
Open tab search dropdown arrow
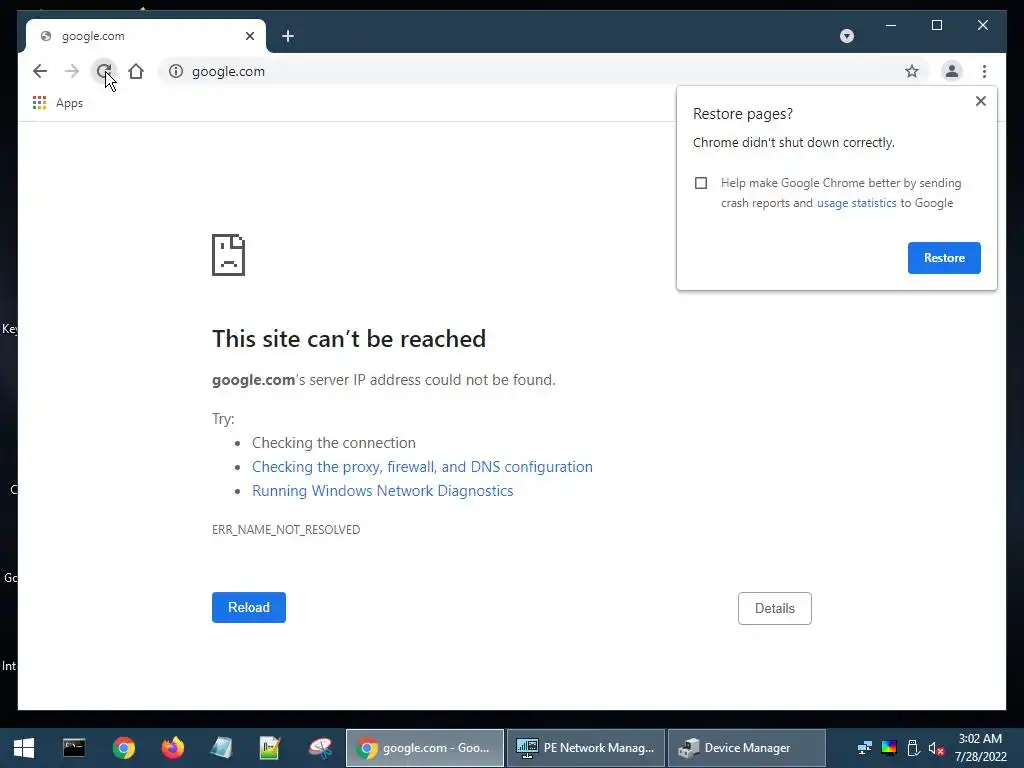[x=846, y=36]
